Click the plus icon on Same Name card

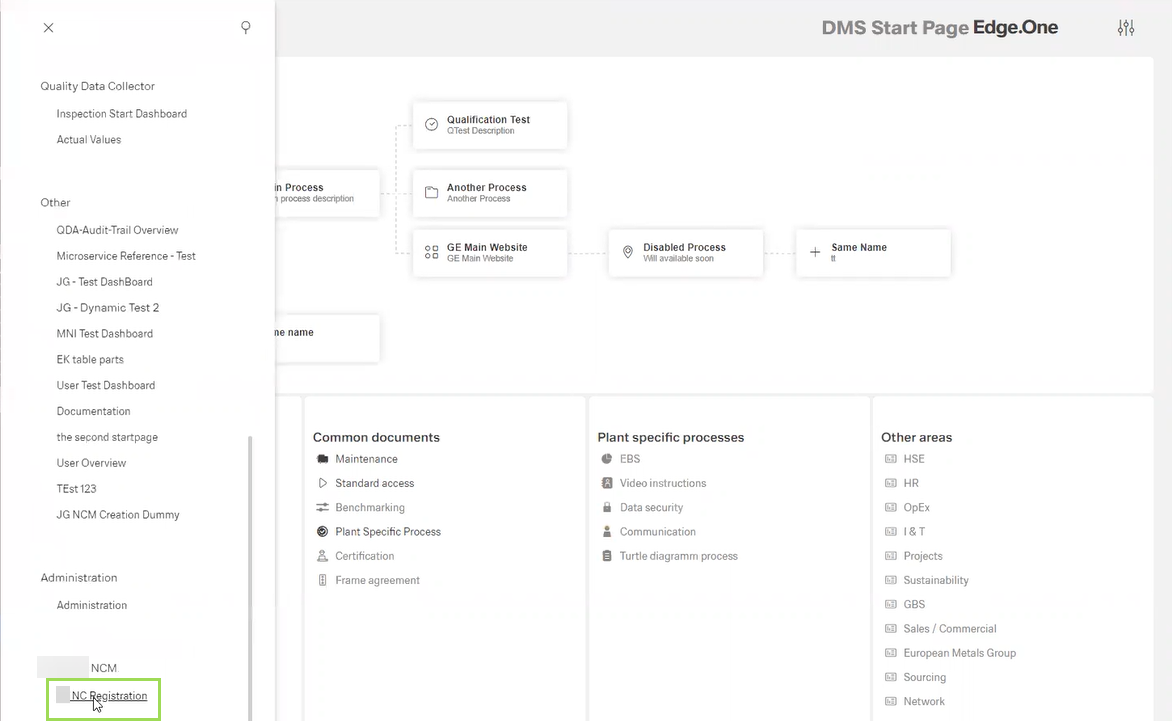tap(815, 253)
